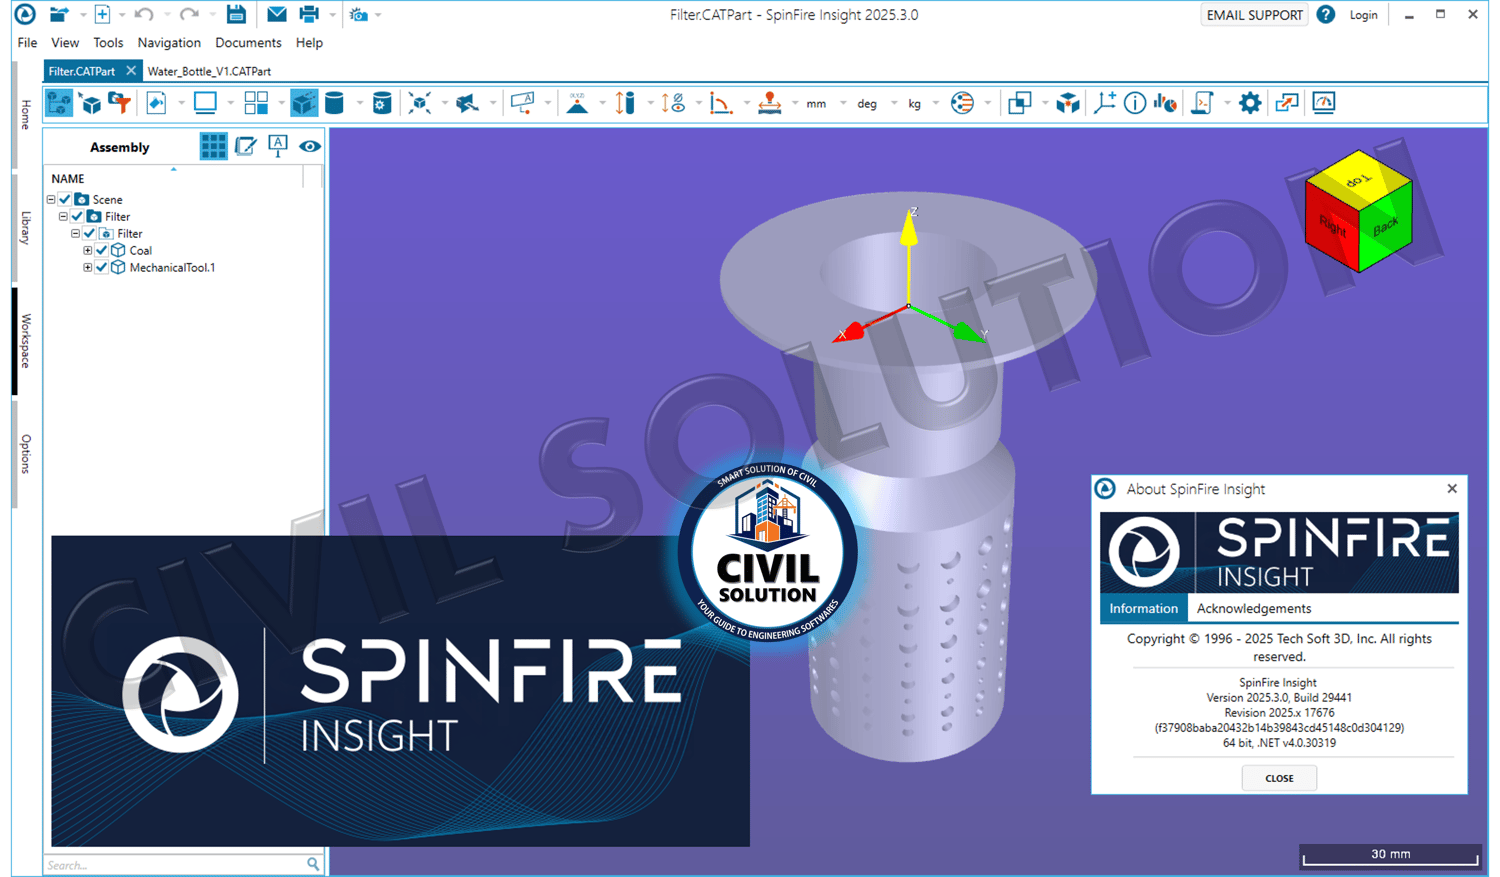Viewport: 1500px width, 877px height.
Task: Open the performance monitor gauge icon
Action: pos(1324,103)
